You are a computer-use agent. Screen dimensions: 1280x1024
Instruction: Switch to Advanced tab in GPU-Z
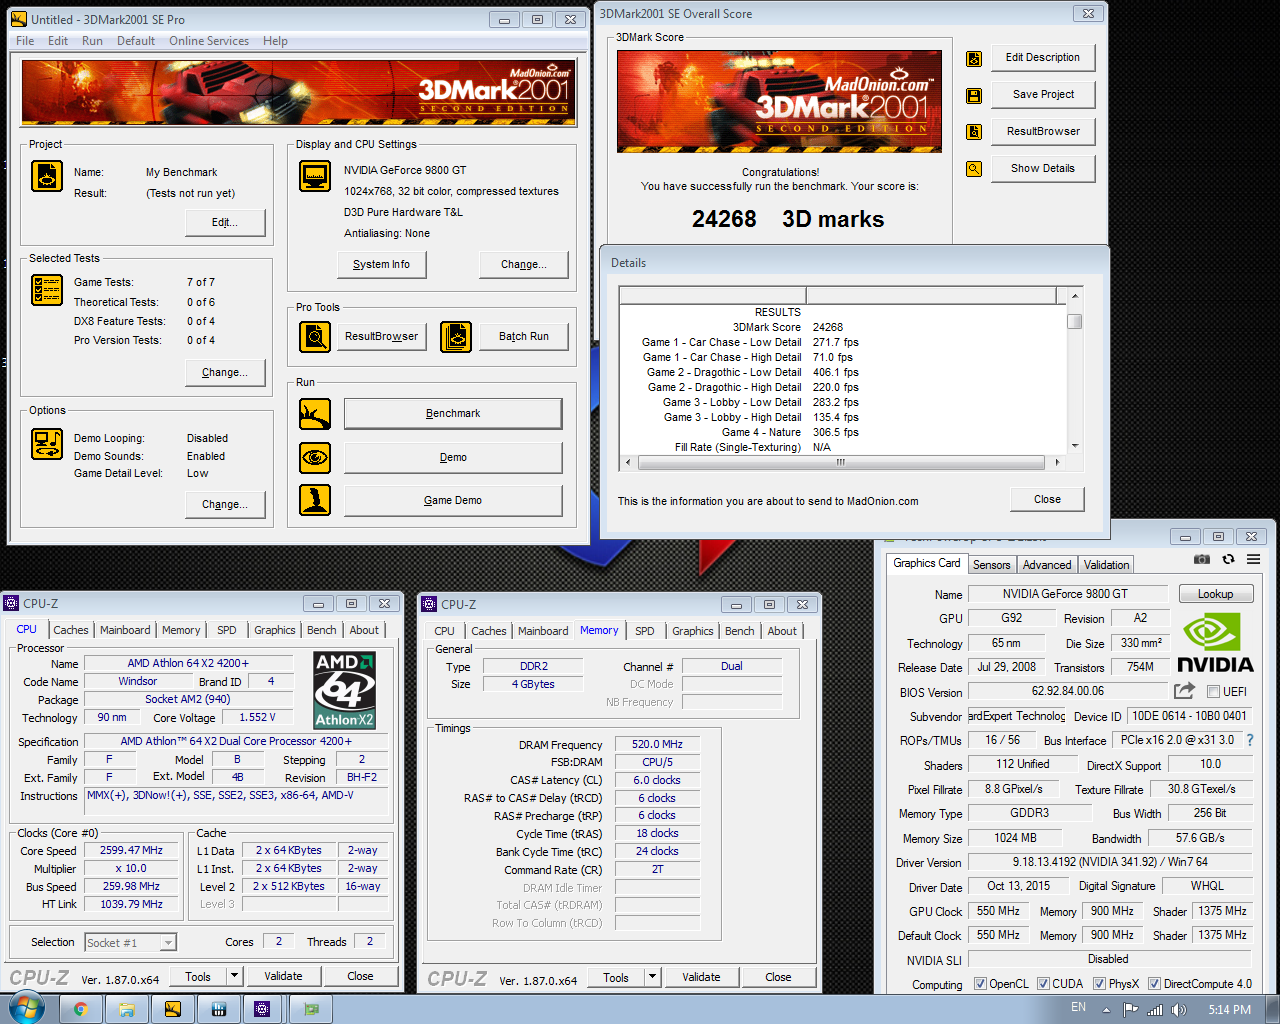(x=1047, y=565)
